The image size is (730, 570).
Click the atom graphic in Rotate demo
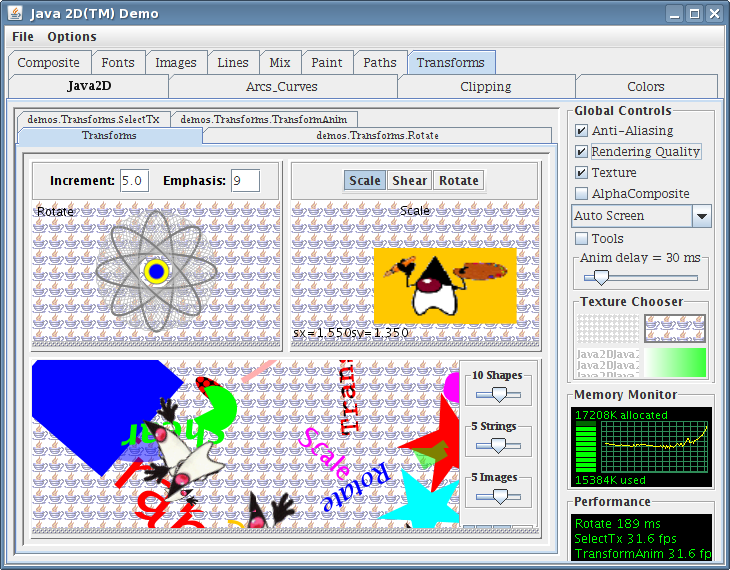[x=155, y=271]
